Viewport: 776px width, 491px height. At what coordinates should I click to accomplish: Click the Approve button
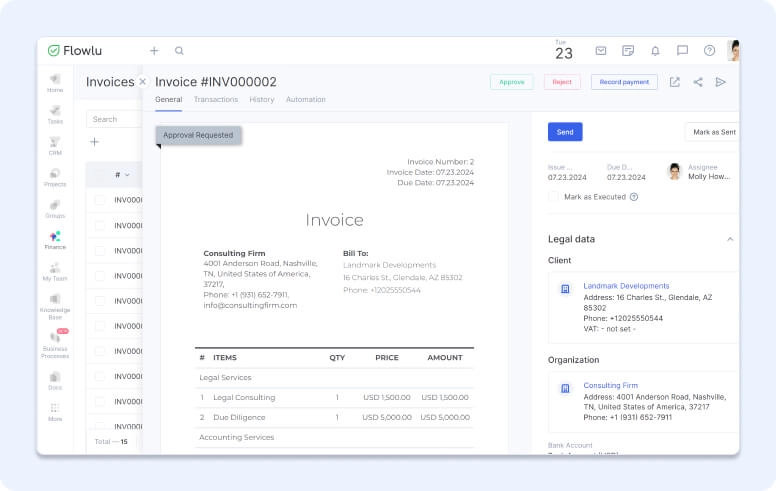(x=512, y=82)
